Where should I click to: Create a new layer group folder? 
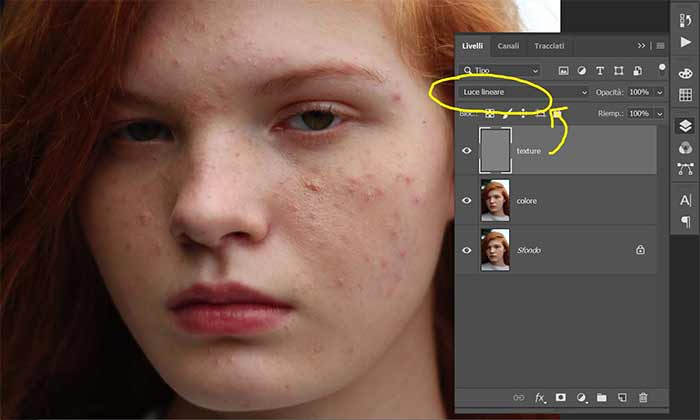602,397
